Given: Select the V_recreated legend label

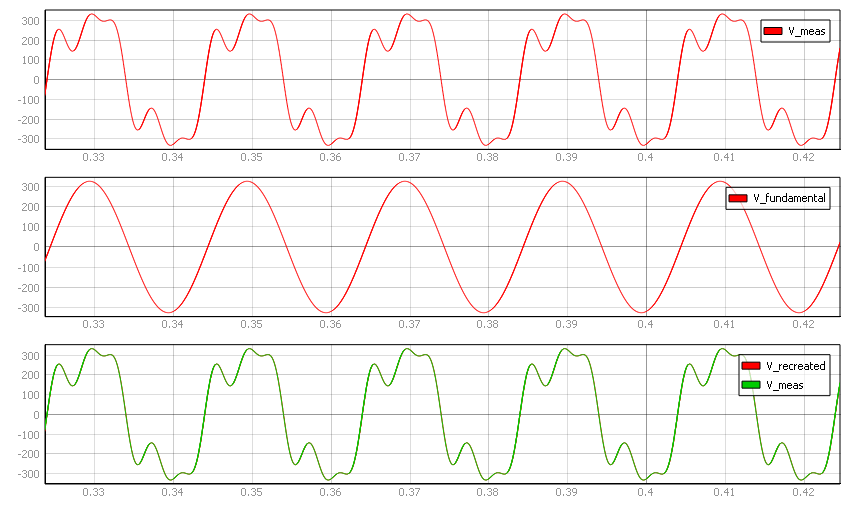Looking at the screenshot, I should point(796,366).
